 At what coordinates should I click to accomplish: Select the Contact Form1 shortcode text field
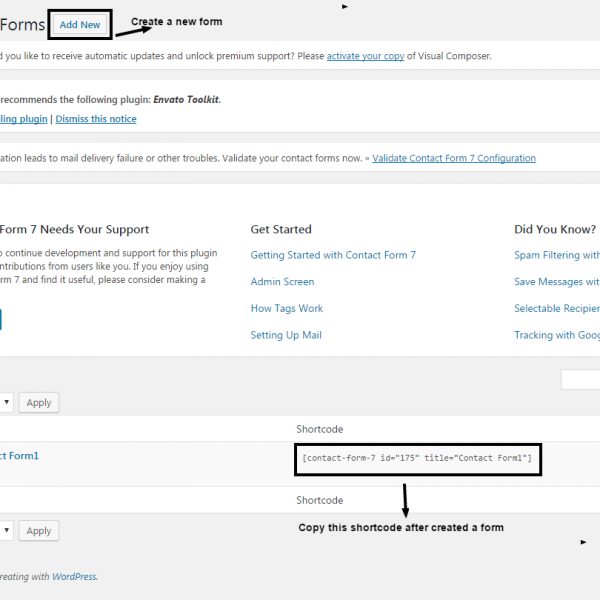tap(417, 459)
